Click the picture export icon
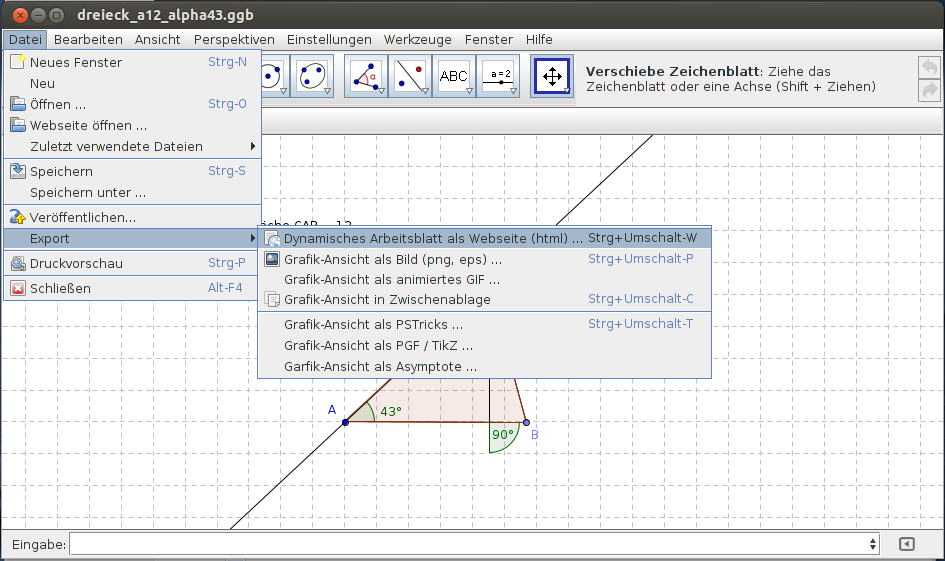 click(x=272, y=259)
